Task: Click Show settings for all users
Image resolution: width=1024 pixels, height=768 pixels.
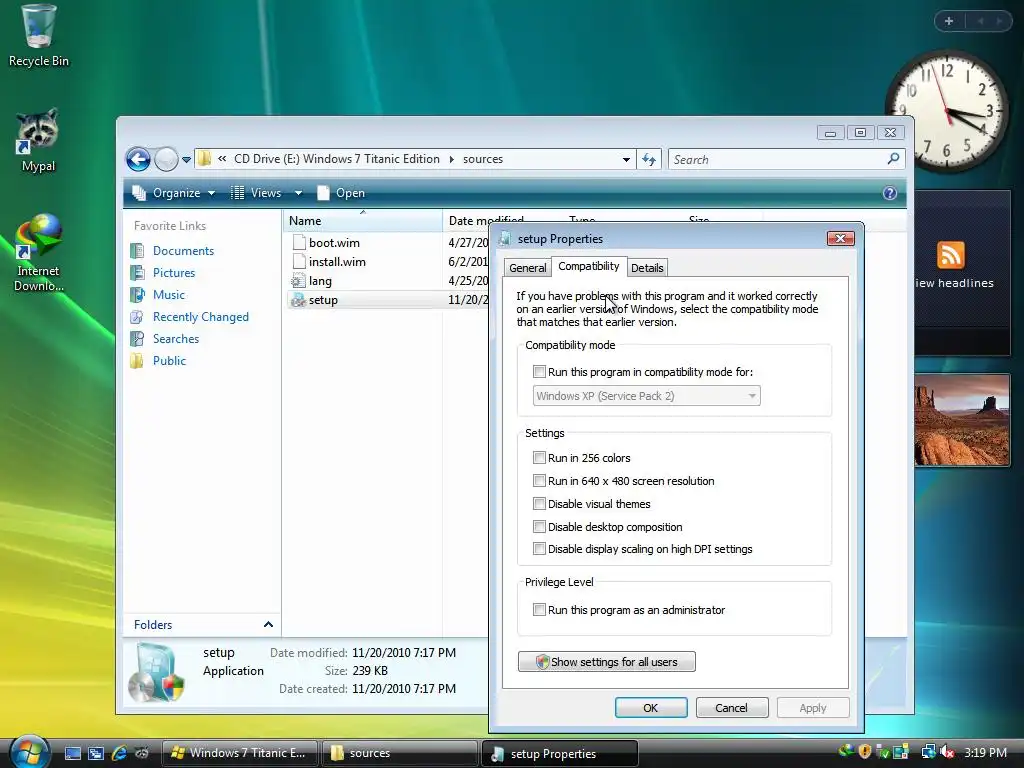Action: [607, 662]
